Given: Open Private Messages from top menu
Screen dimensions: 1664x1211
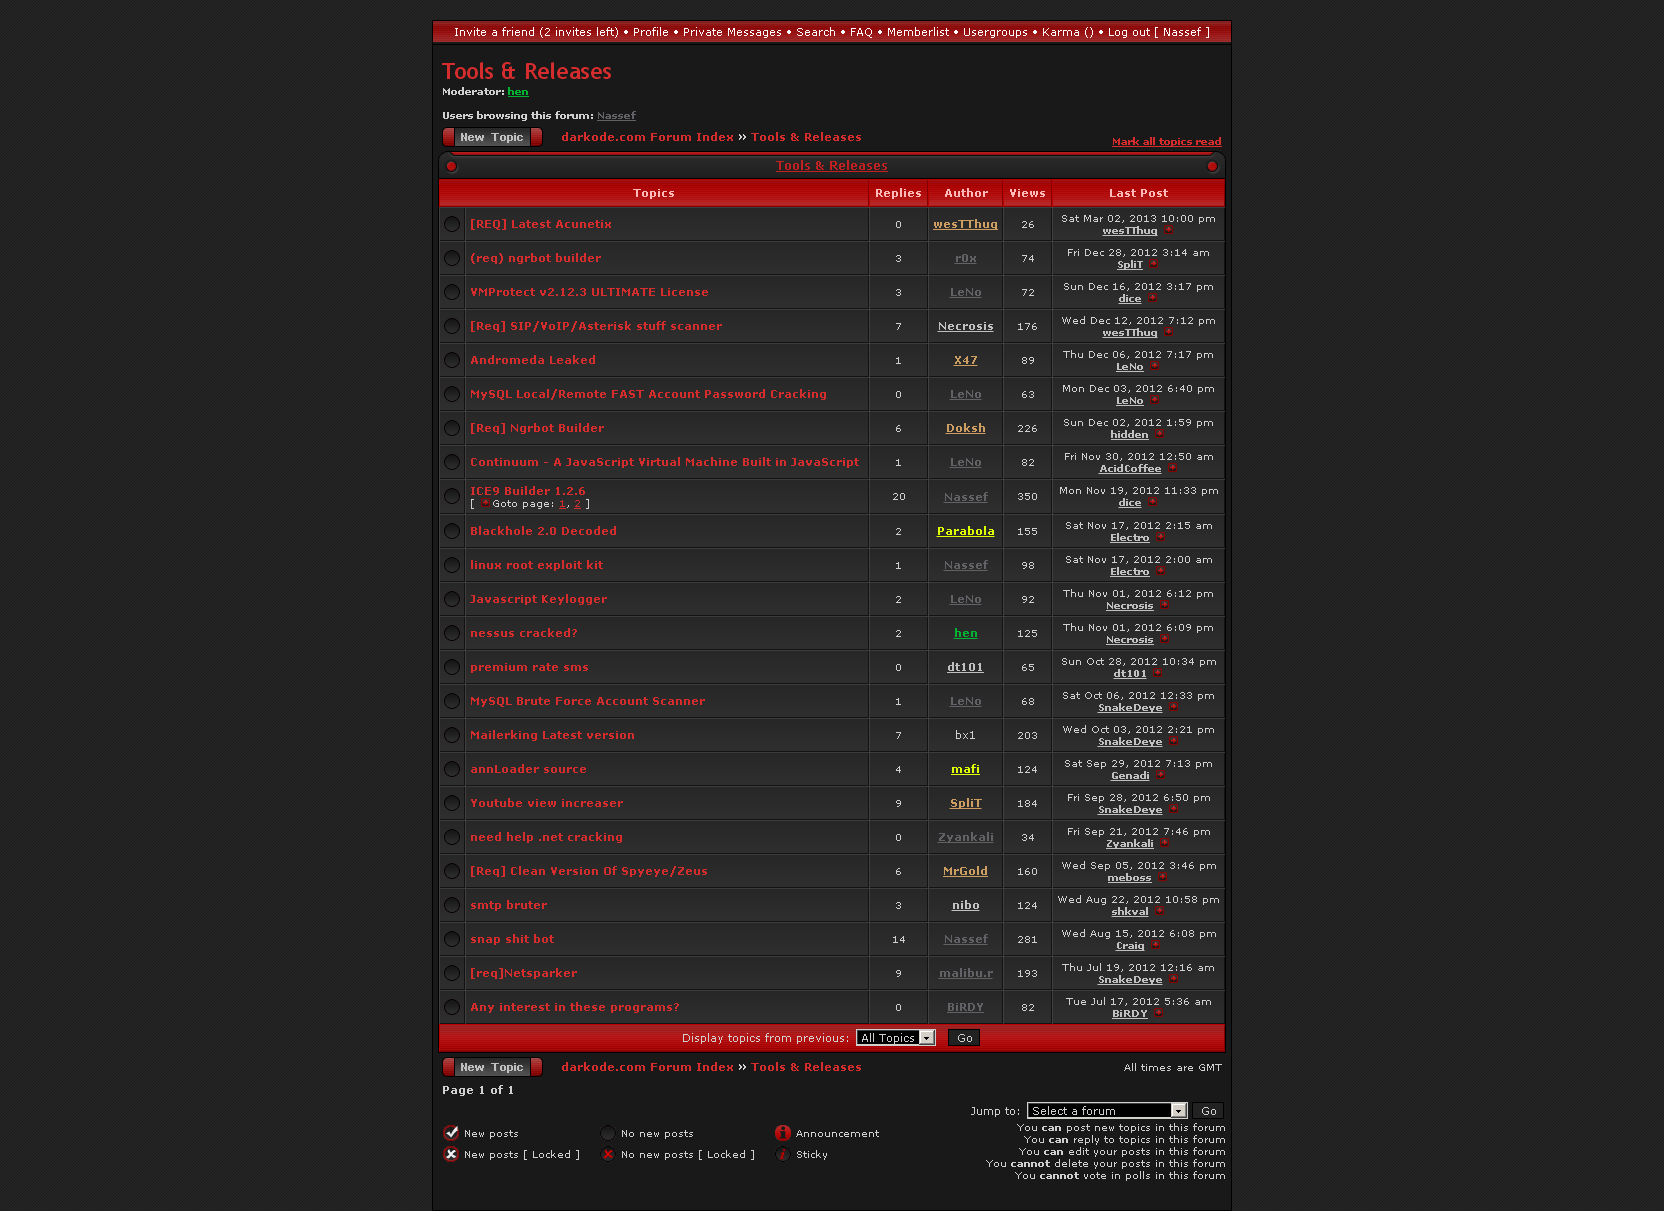Looking at the screenshot, I should point(732,32).
